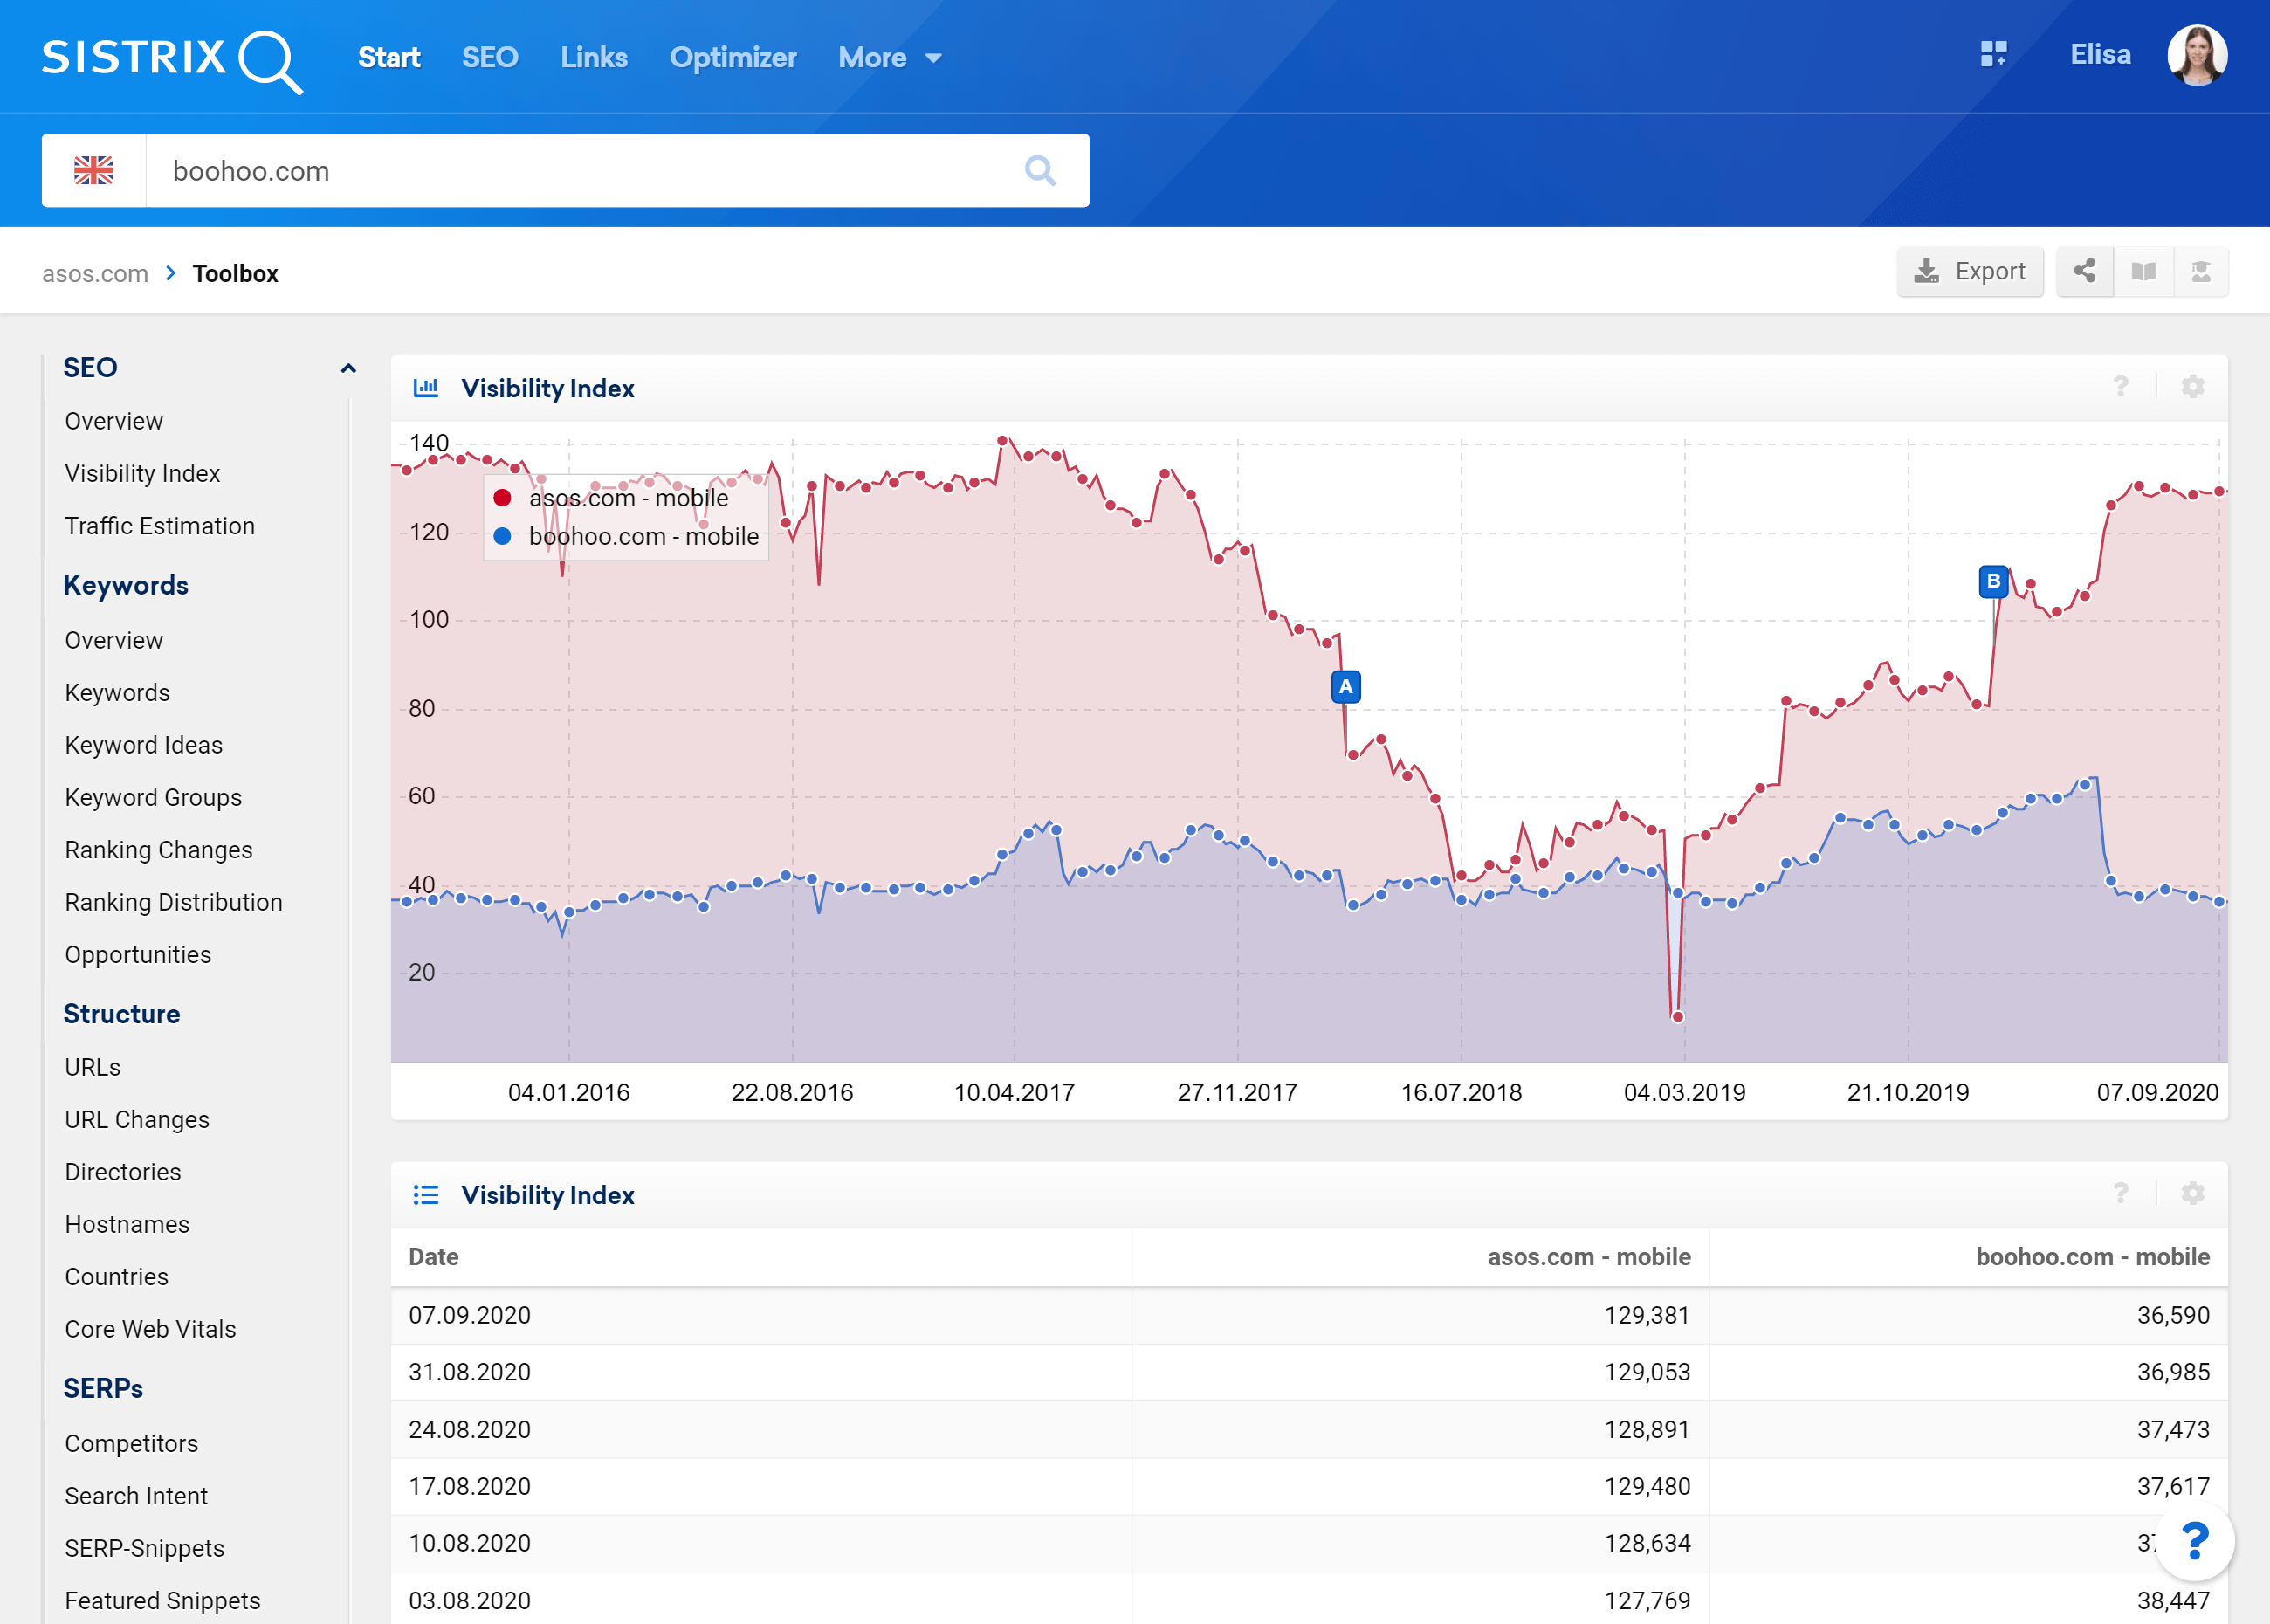
Task: Click the Export button
Action: point(1969,272)
